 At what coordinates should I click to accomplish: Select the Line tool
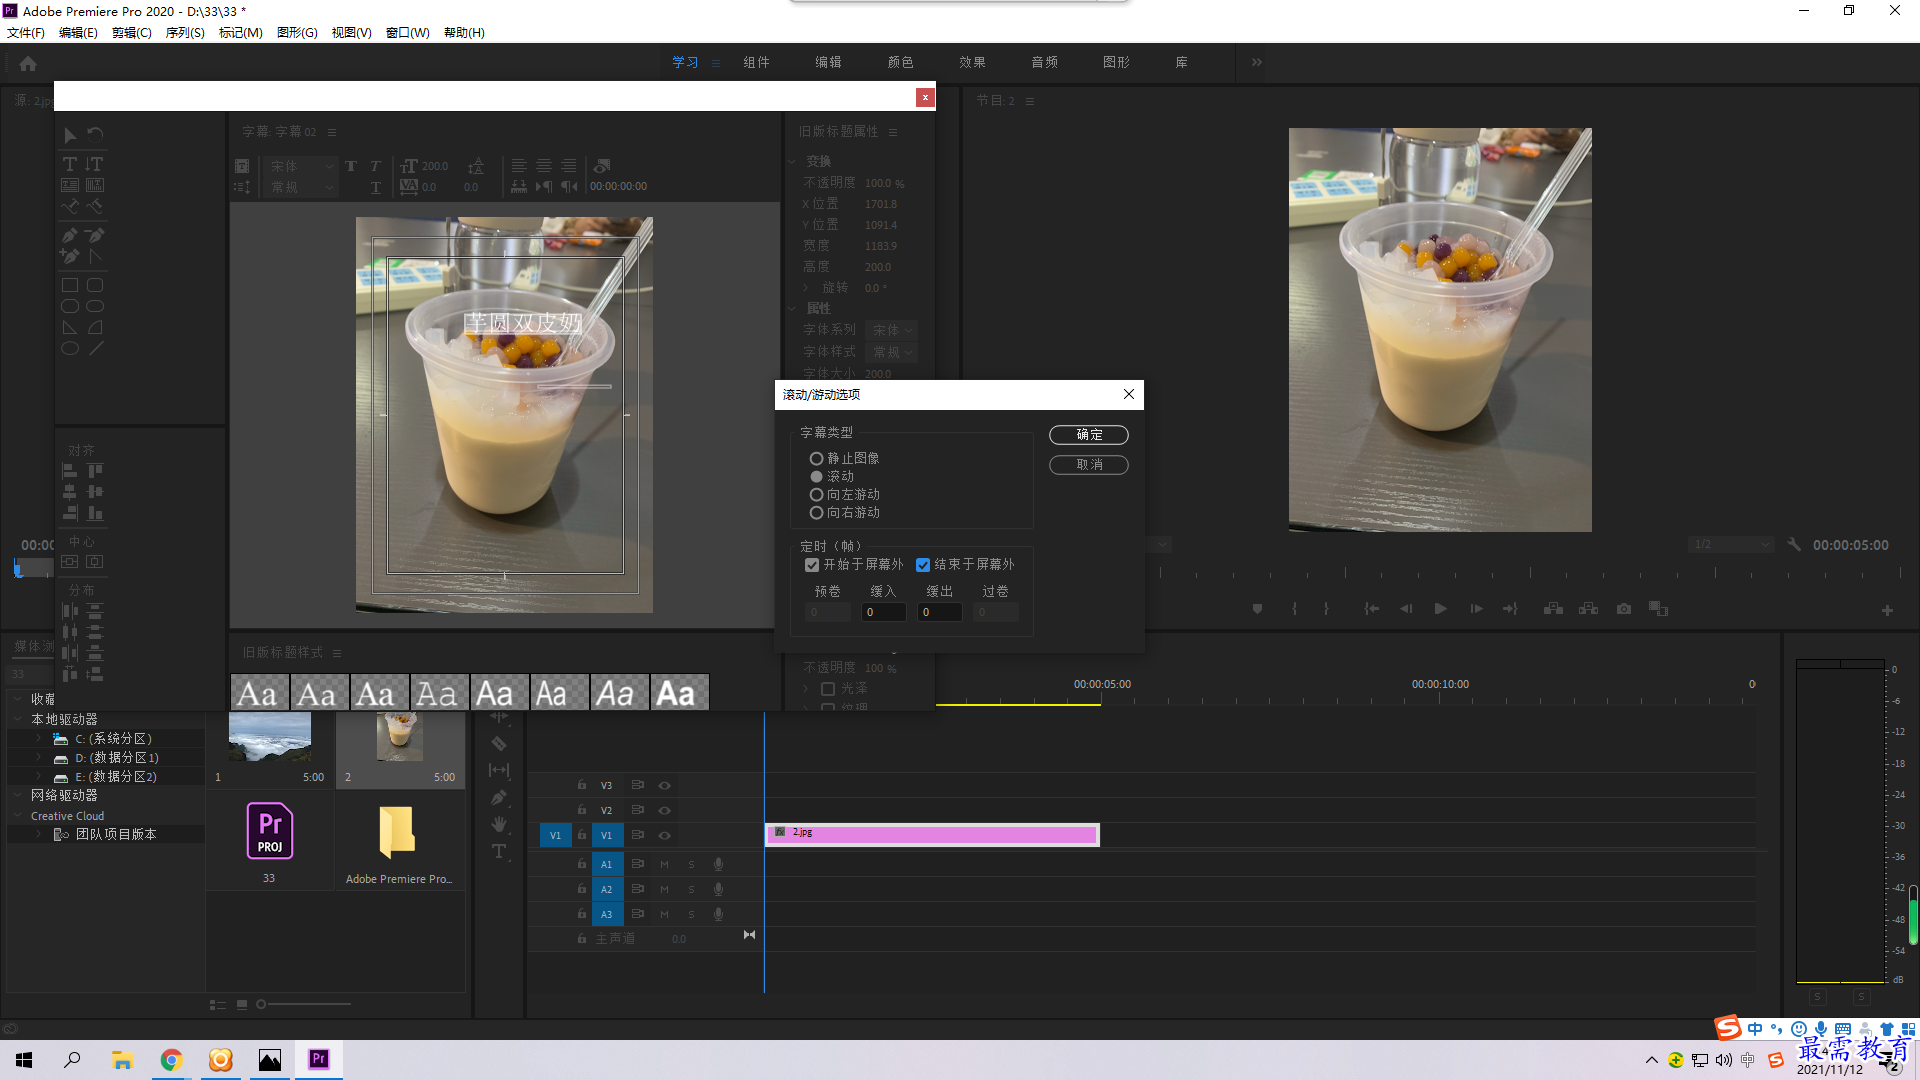coord(95,349)
